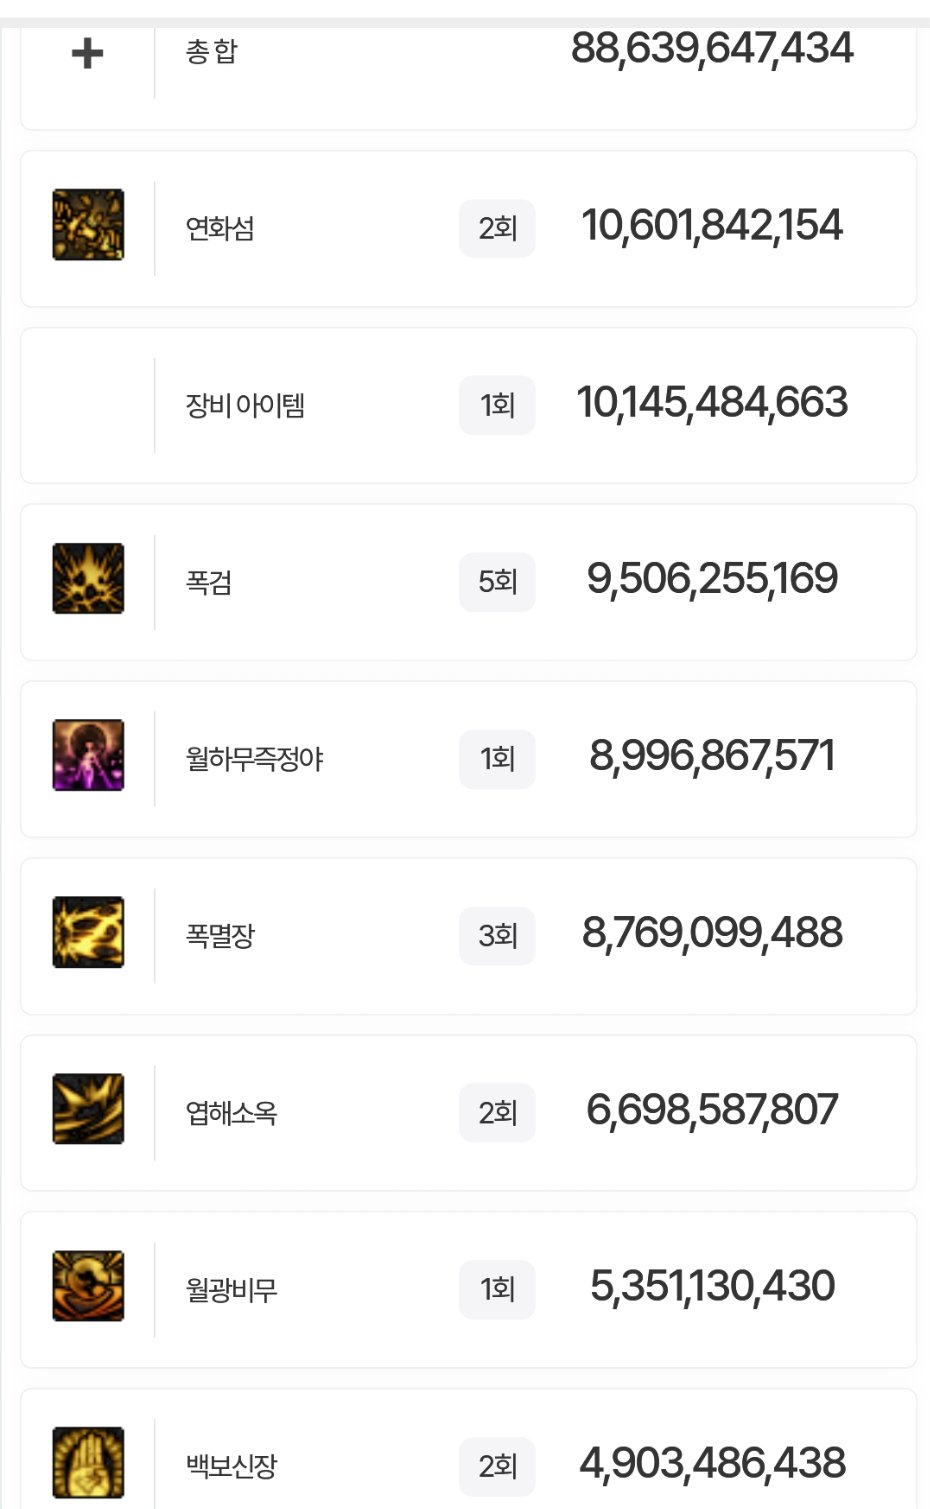Screen dimensions: 930x1509
Task: Click the 엽해소옥 skill icon
Action: pyautogui.click(x=88, y=1109)
